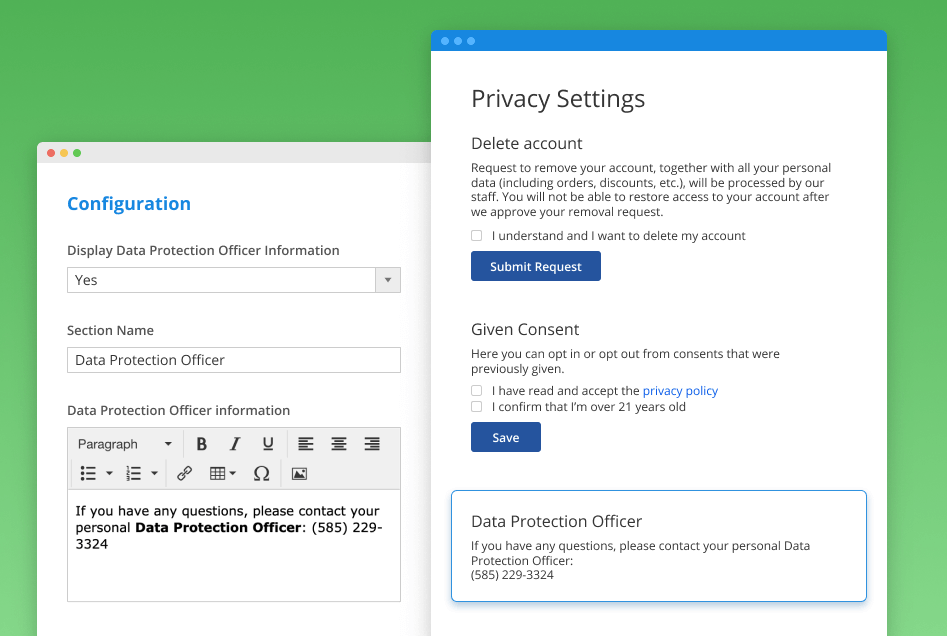
Task: Tick the privacy policy acceptance checkbox
Action: click(477, 391)
